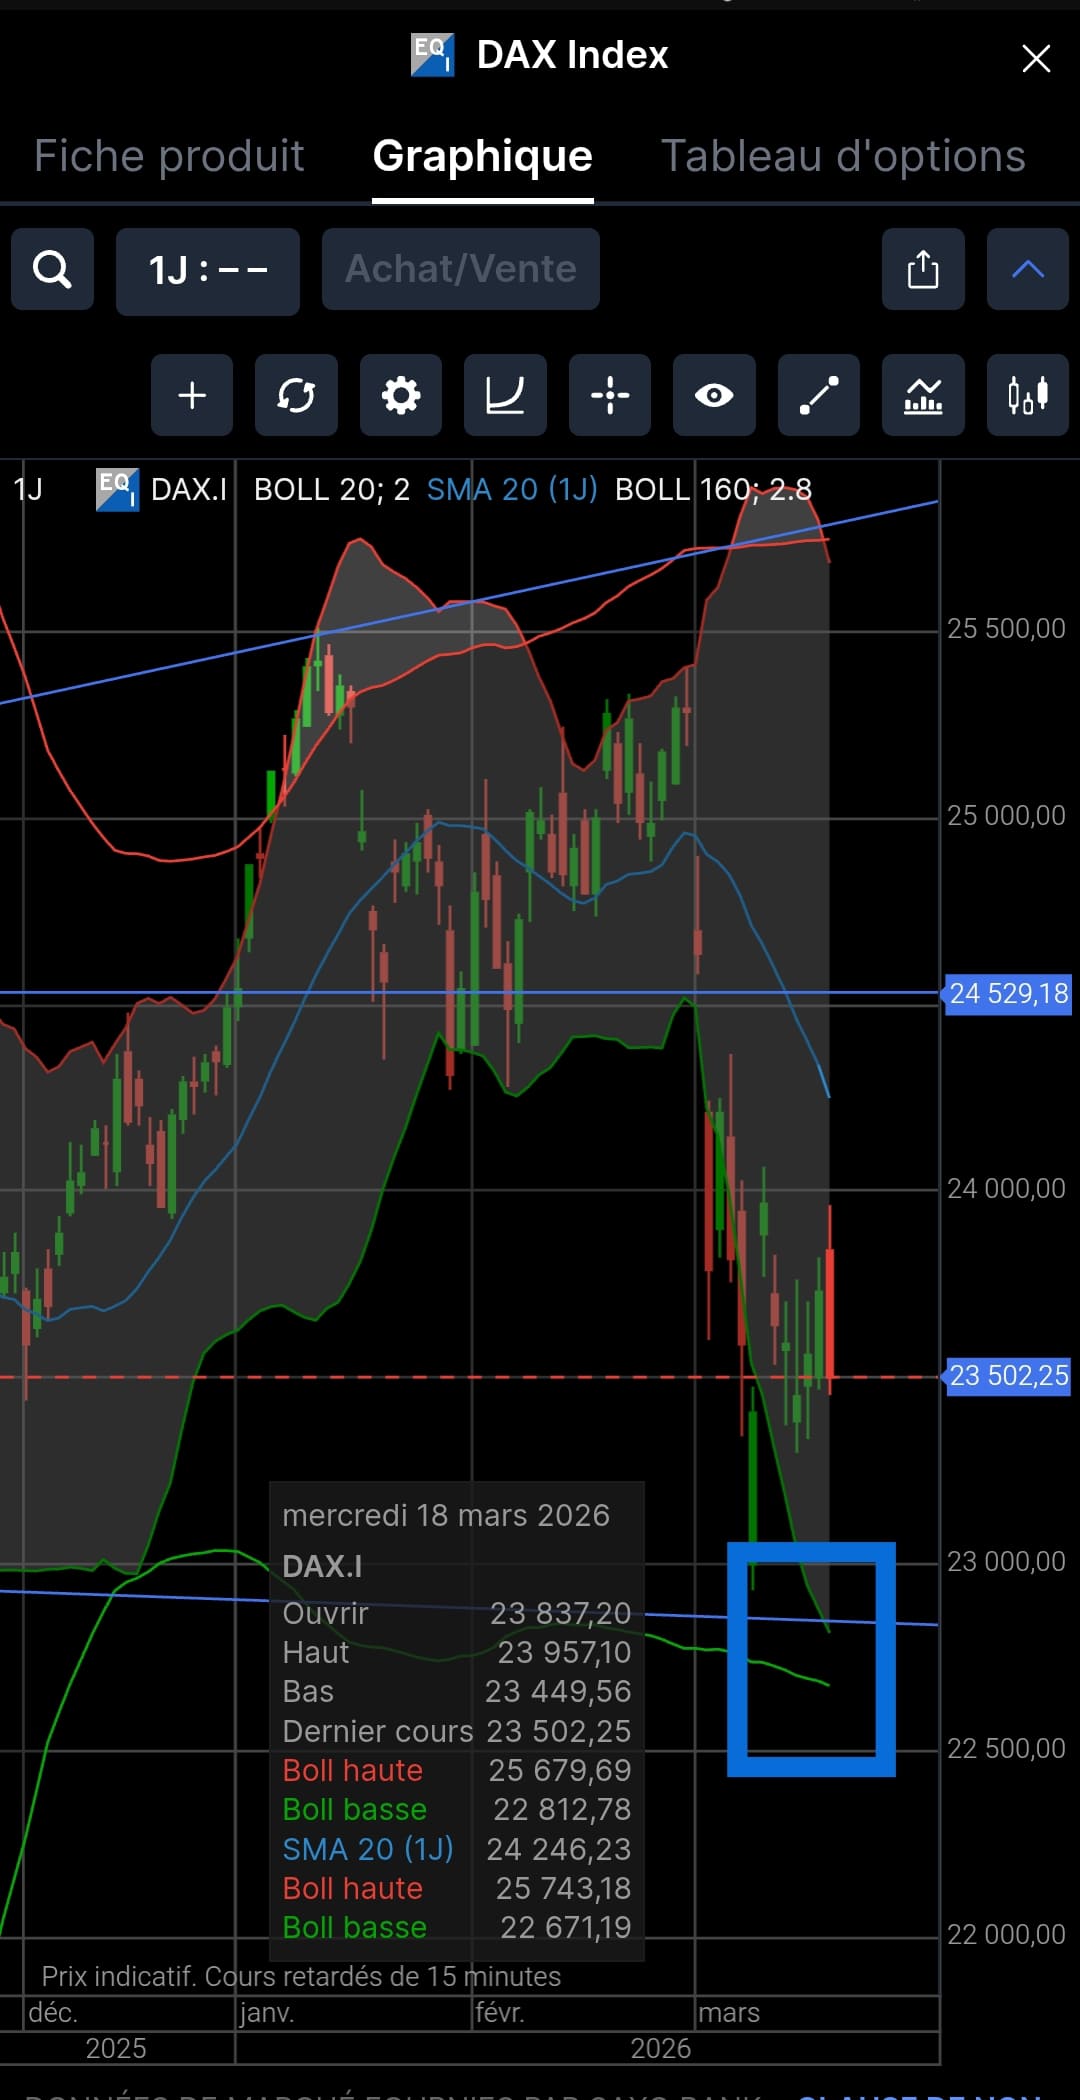Open the Tableau d'options tab
The image size is (1080, 2100).
(x=843, y=156)
